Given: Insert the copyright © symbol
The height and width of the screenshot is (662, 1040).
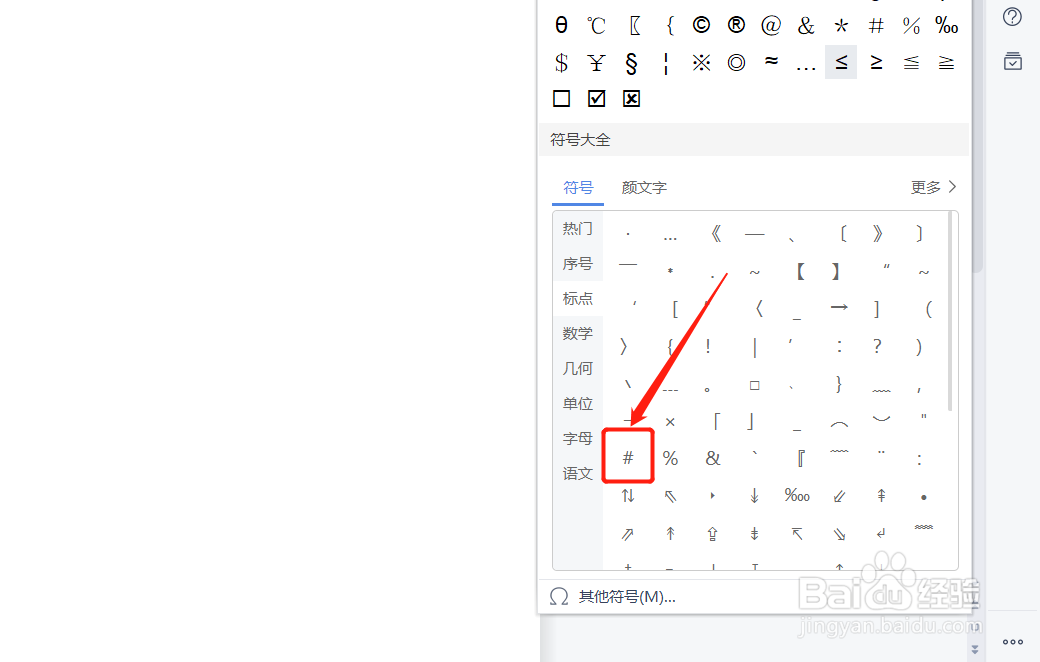Looking at the screenshot, I should pos(701,25).
